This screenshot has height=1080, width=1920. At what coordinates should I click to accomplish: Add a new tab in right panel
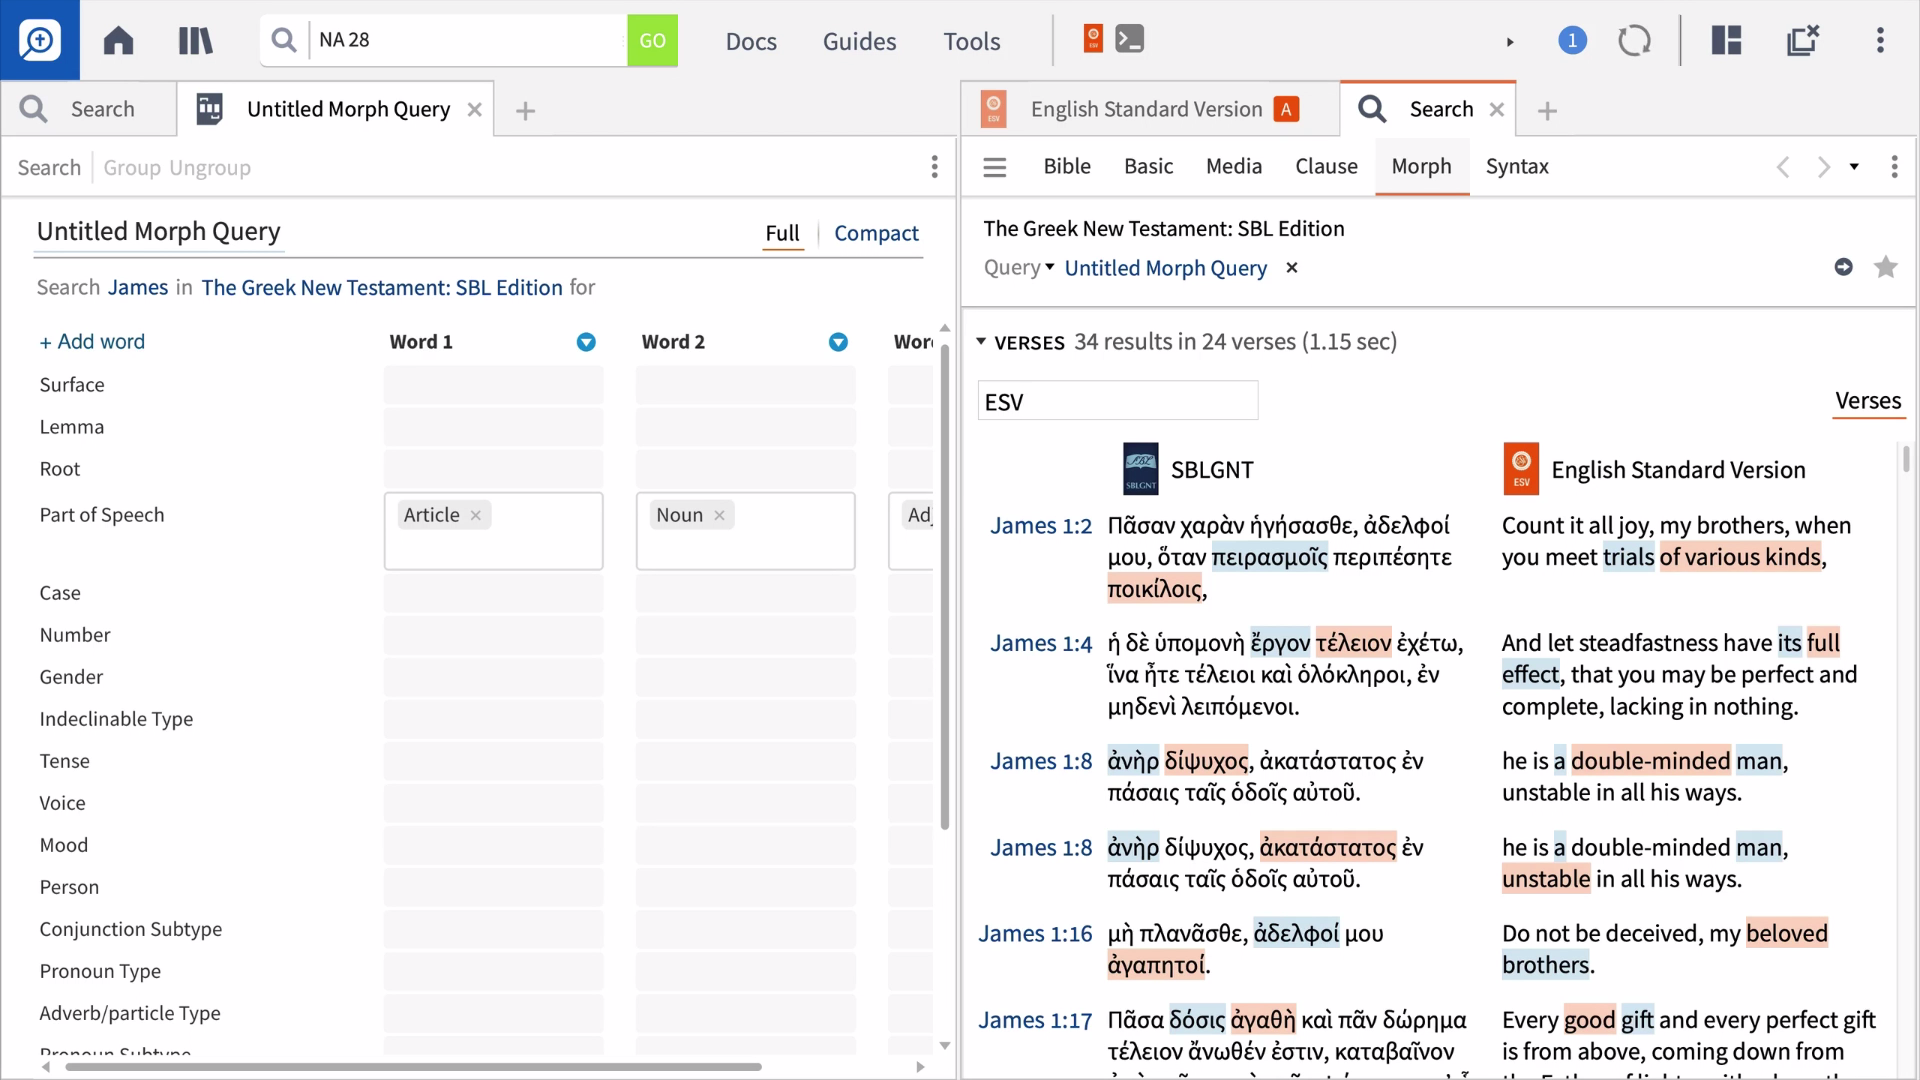tap(1547, 111)
